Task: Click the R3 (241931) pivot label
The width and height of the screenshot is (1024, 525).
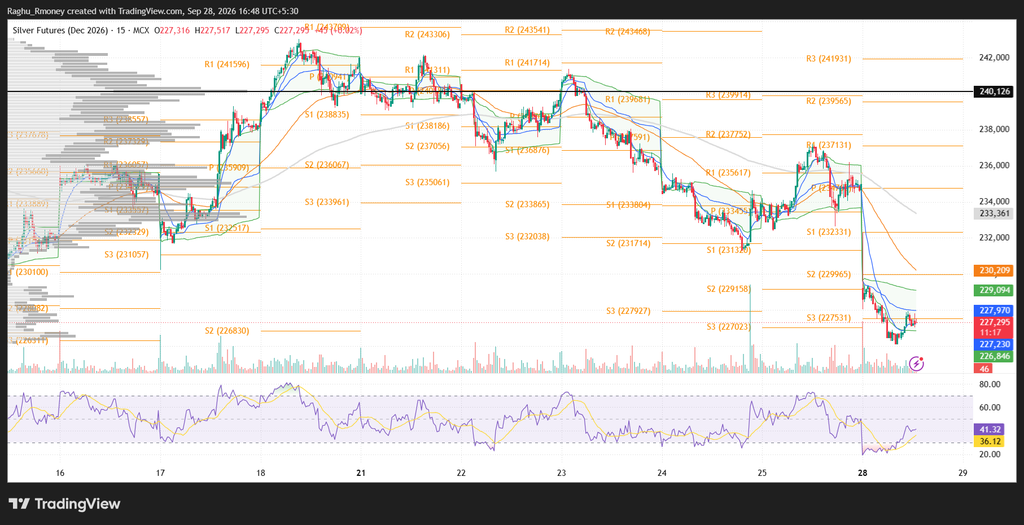Action: (x=829, y=58)
